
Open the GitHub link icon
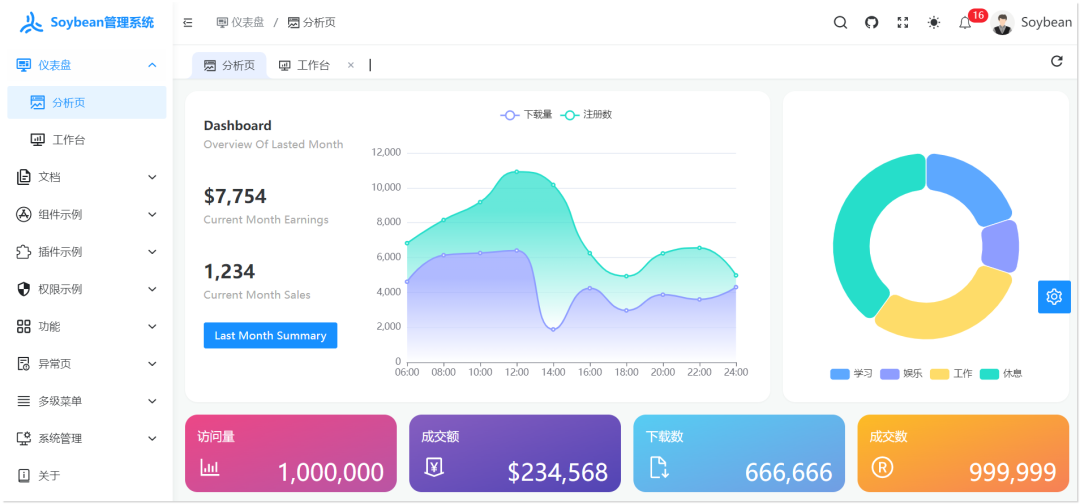pos(872,23)
